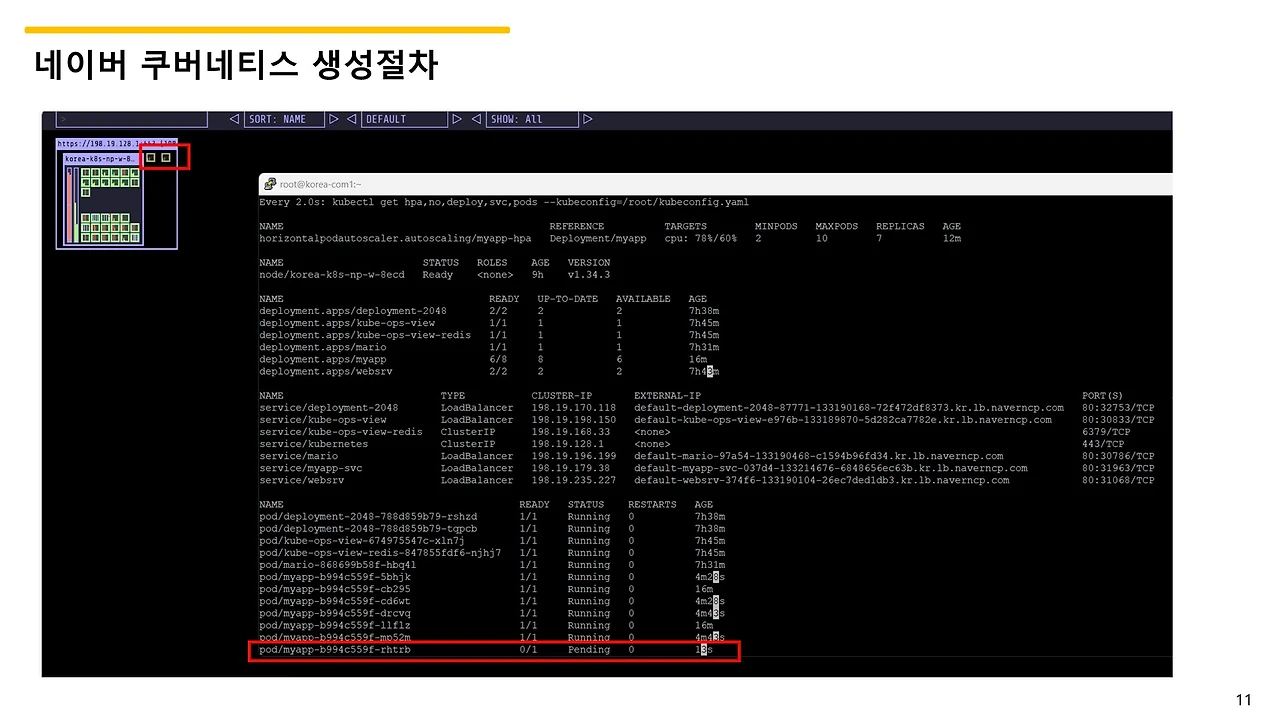The height and width of the screenshot is (720, 1280).
Task: Click the left arrow beside the DEFAULT theme box
Action: pos(350,119)
